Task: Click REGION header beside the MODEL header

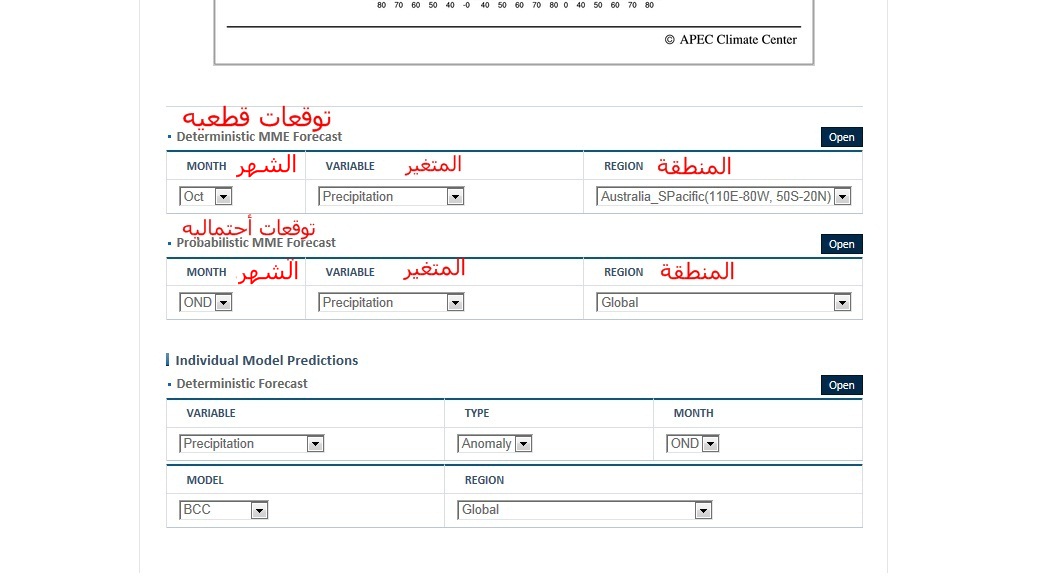Action: (484, 480)
